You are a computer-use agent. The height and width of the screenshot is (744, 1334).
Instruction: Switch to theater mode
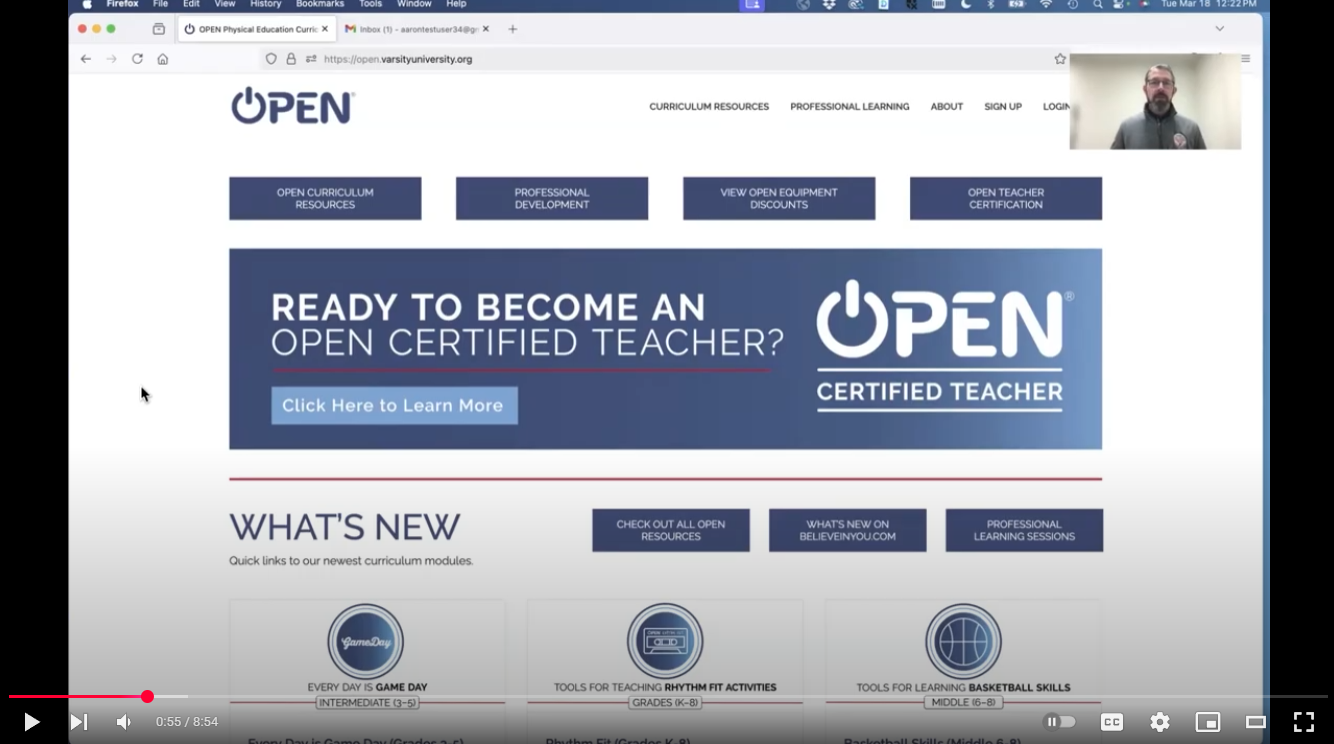point(1256,722)
